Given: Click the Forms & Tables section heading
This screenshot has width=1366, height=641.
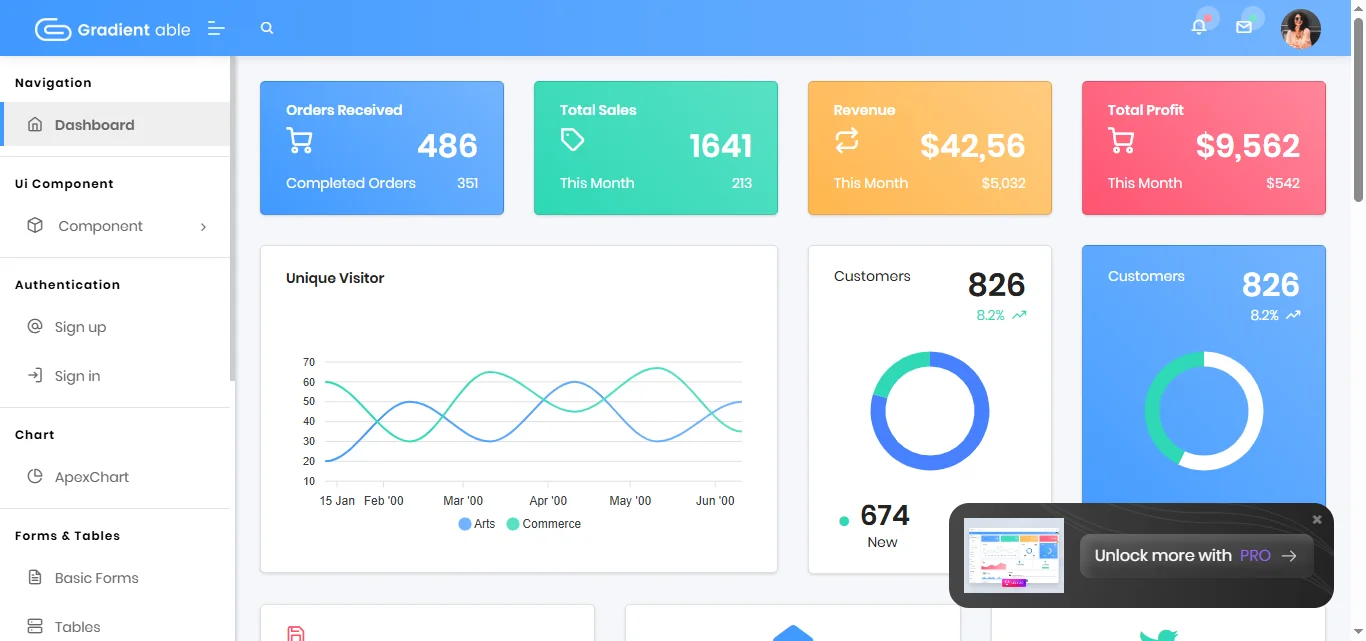Looking at the screenshot, I should 67,536.
